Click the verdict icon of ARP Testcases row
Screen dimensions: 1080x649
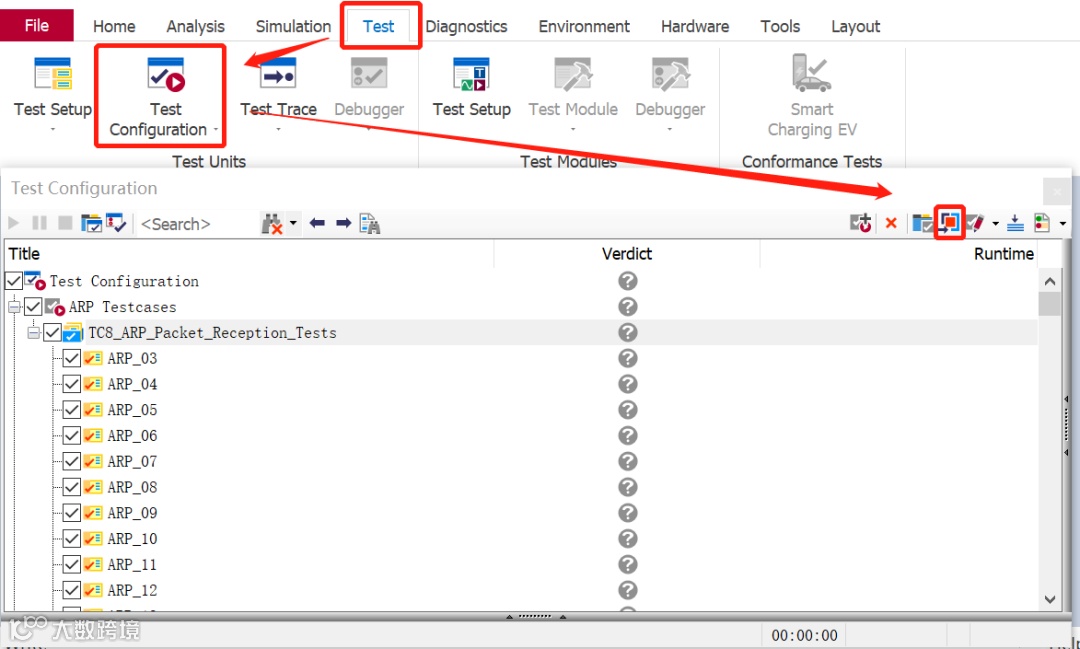tap(627, 307)
